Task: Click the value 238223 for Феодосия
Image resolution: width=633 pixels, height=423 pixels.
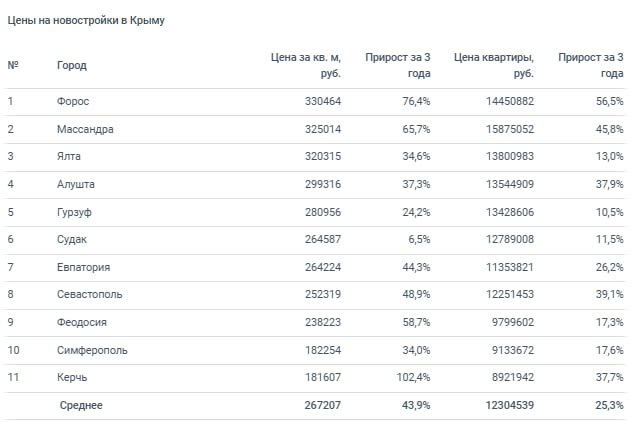Action: 323,322
